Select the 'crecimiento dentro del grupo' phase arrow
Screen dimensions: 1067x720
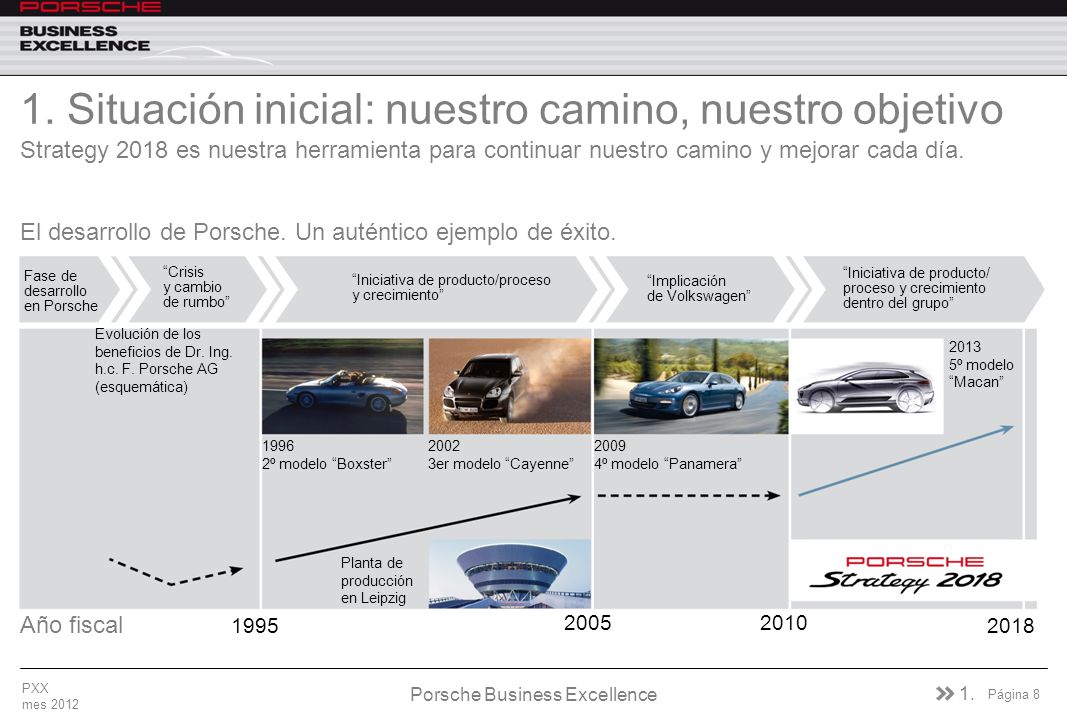point(923,289)
